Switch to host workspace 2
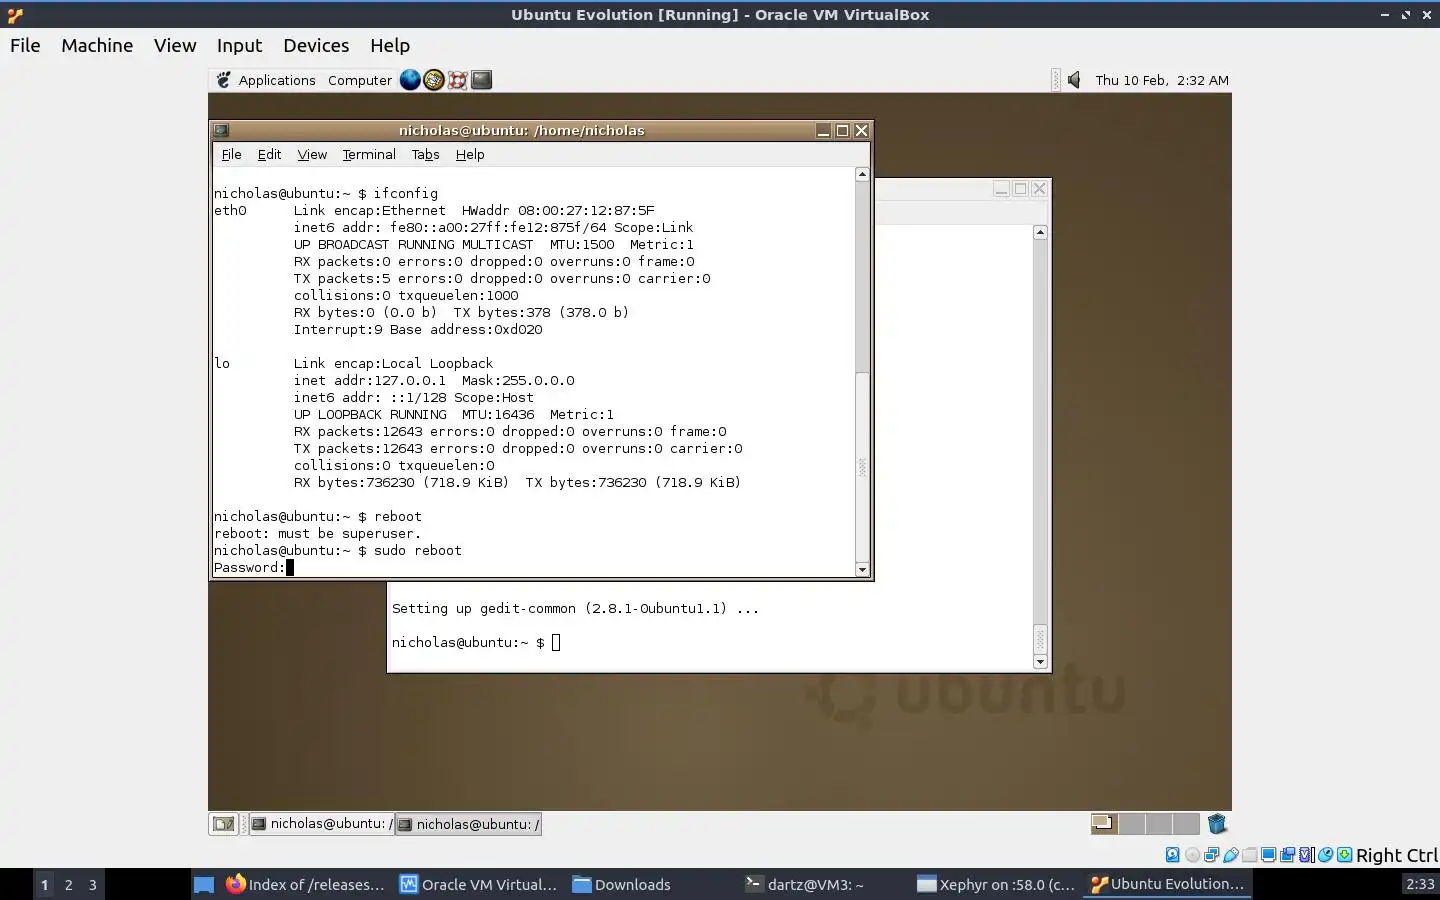 point(68,884)
